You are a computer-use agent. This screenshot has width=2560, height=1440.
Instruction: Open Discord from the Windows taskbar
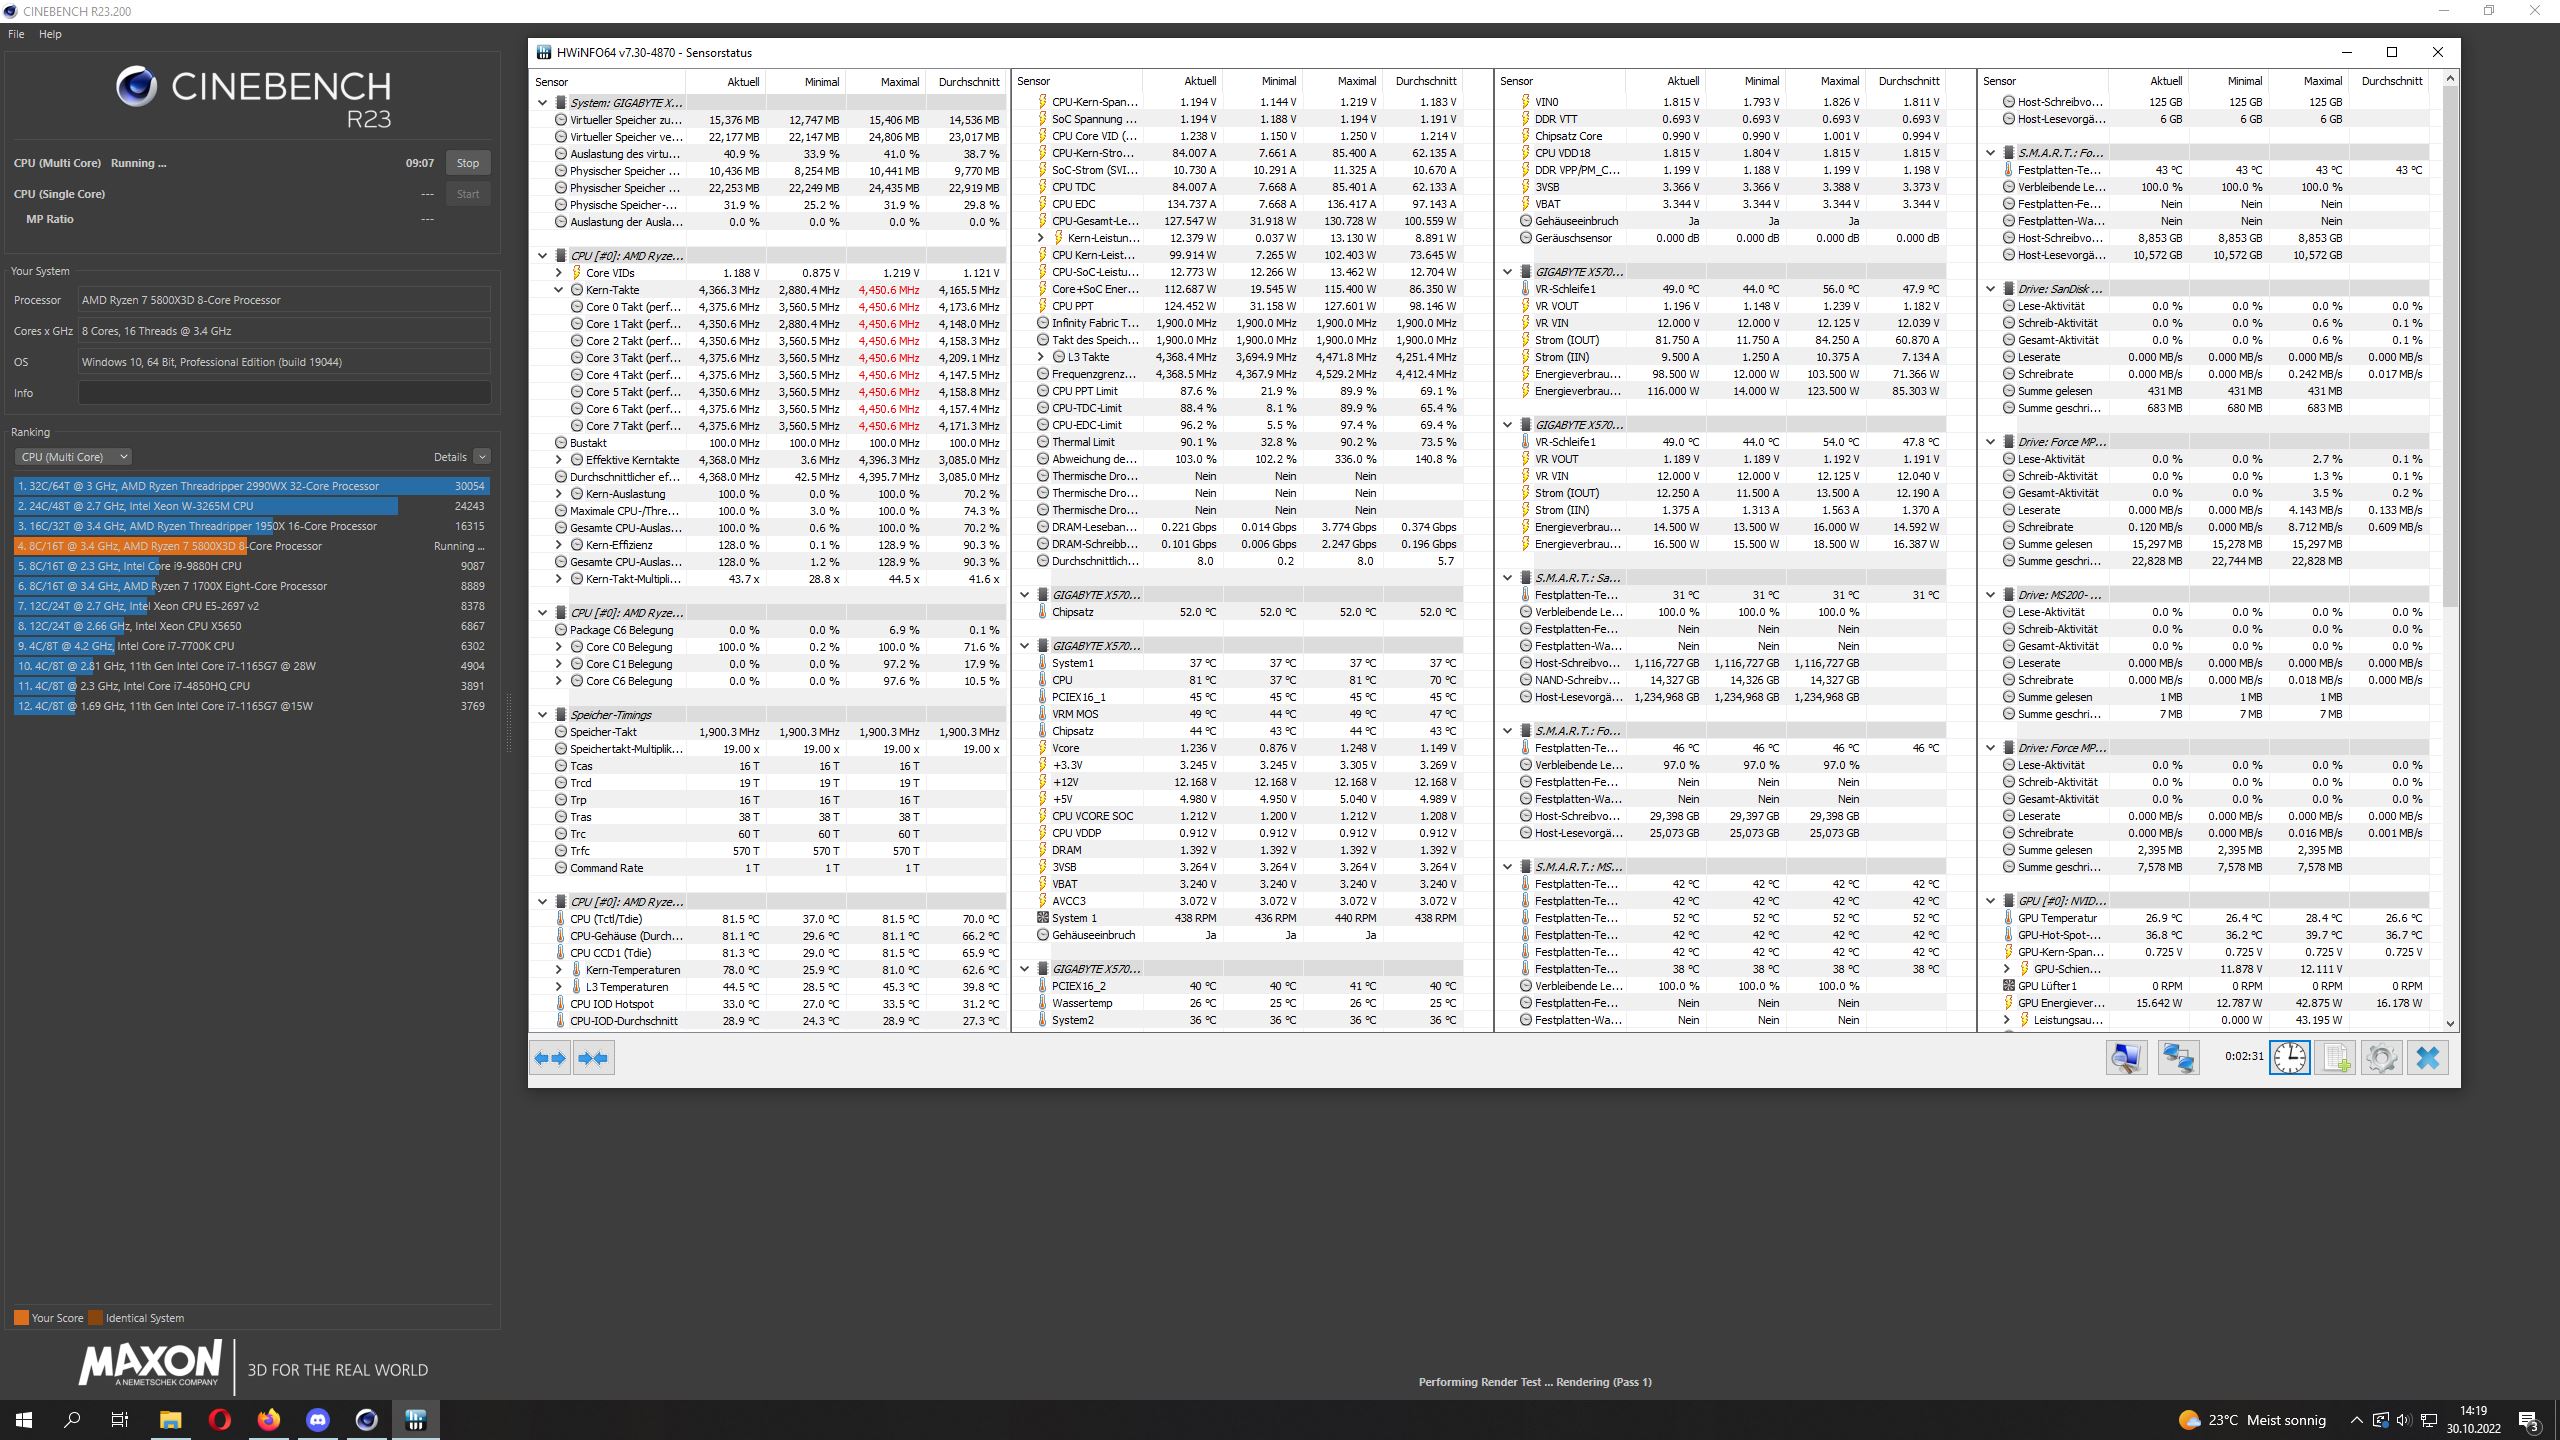coord(318,1419)
